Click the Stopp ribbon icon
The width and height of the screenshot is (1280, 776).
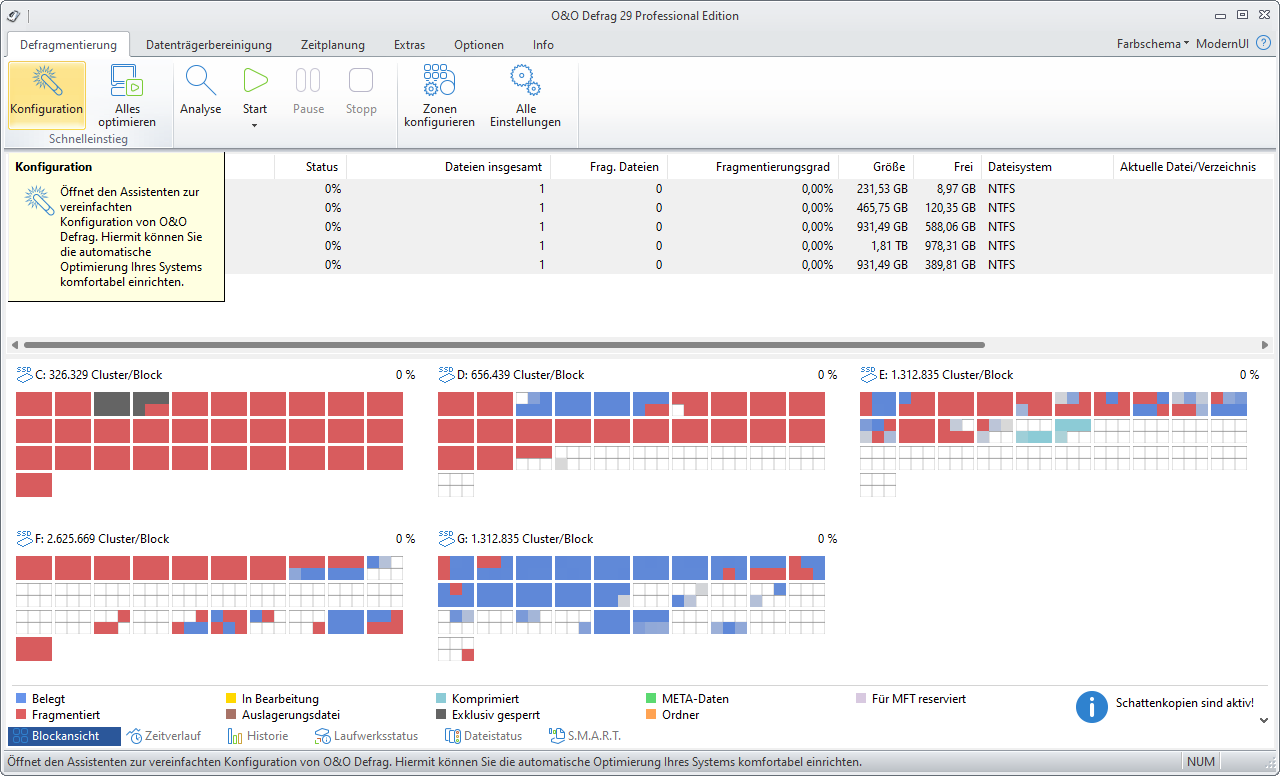point(361,81)
